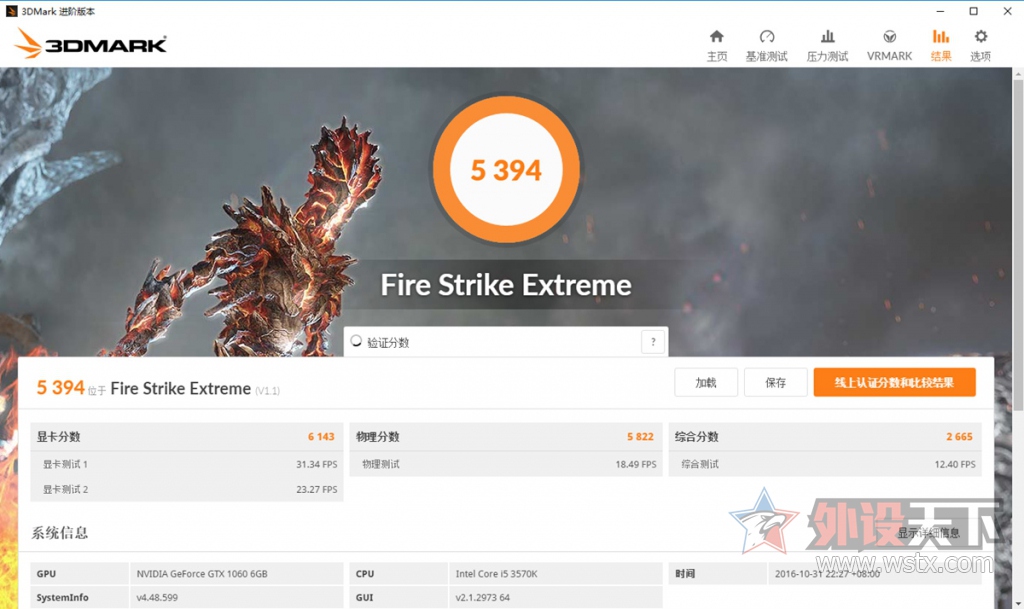Click the 18.49 FPS value
1024x609 pixels.
pos(635,464)
